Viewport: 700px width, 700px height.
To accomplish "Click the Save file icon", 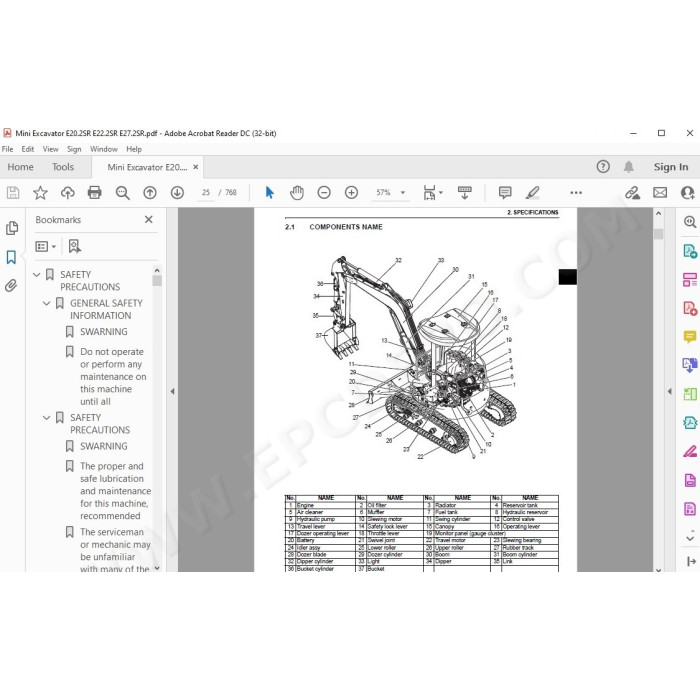I will pyautogui.click(x=13, y=193).
